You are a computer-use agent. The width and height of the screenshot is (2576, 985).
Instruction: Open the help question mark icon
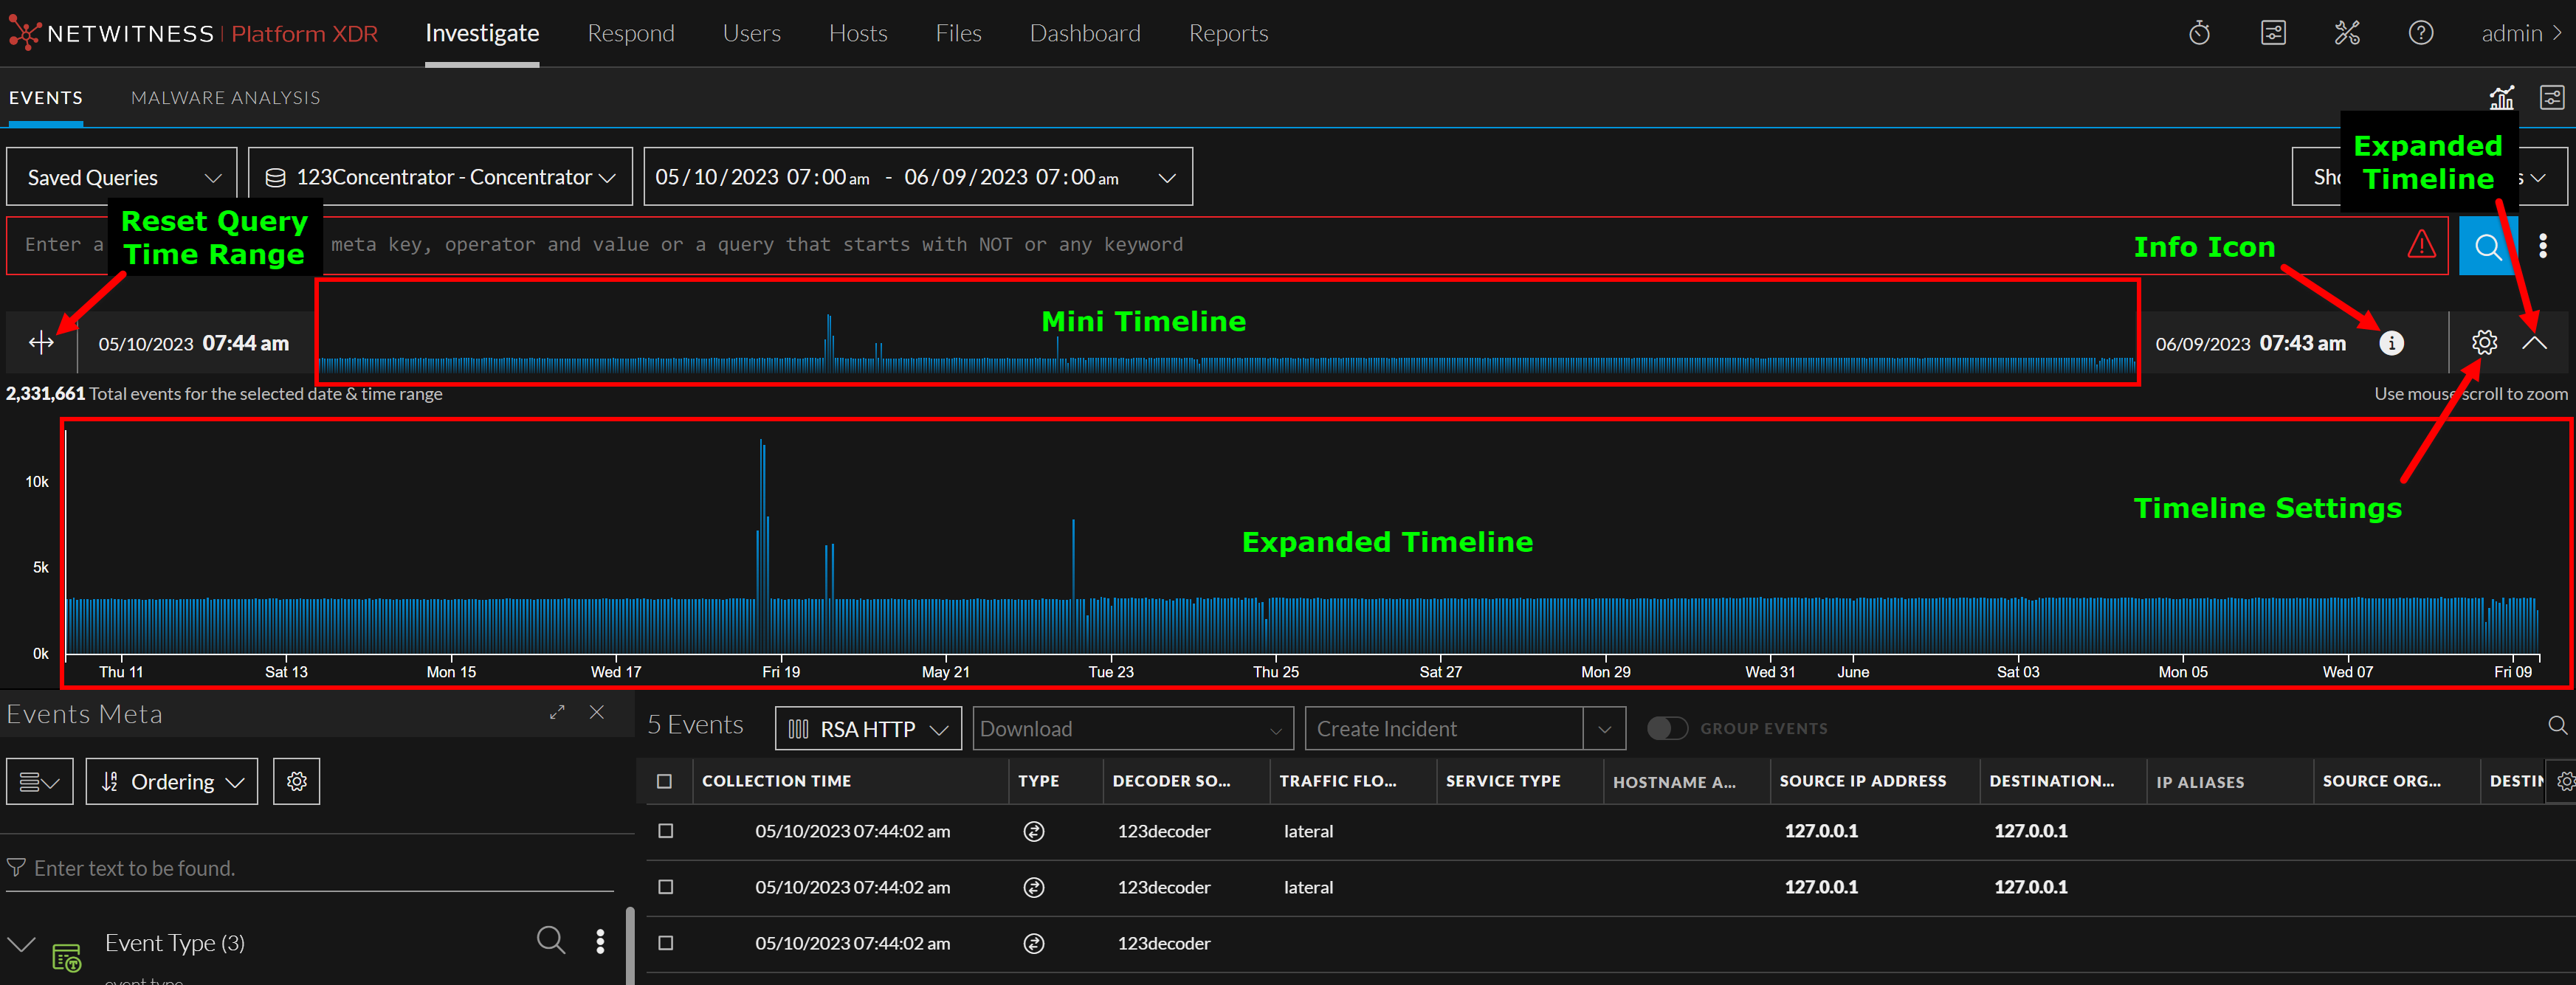click(2420, 33)
